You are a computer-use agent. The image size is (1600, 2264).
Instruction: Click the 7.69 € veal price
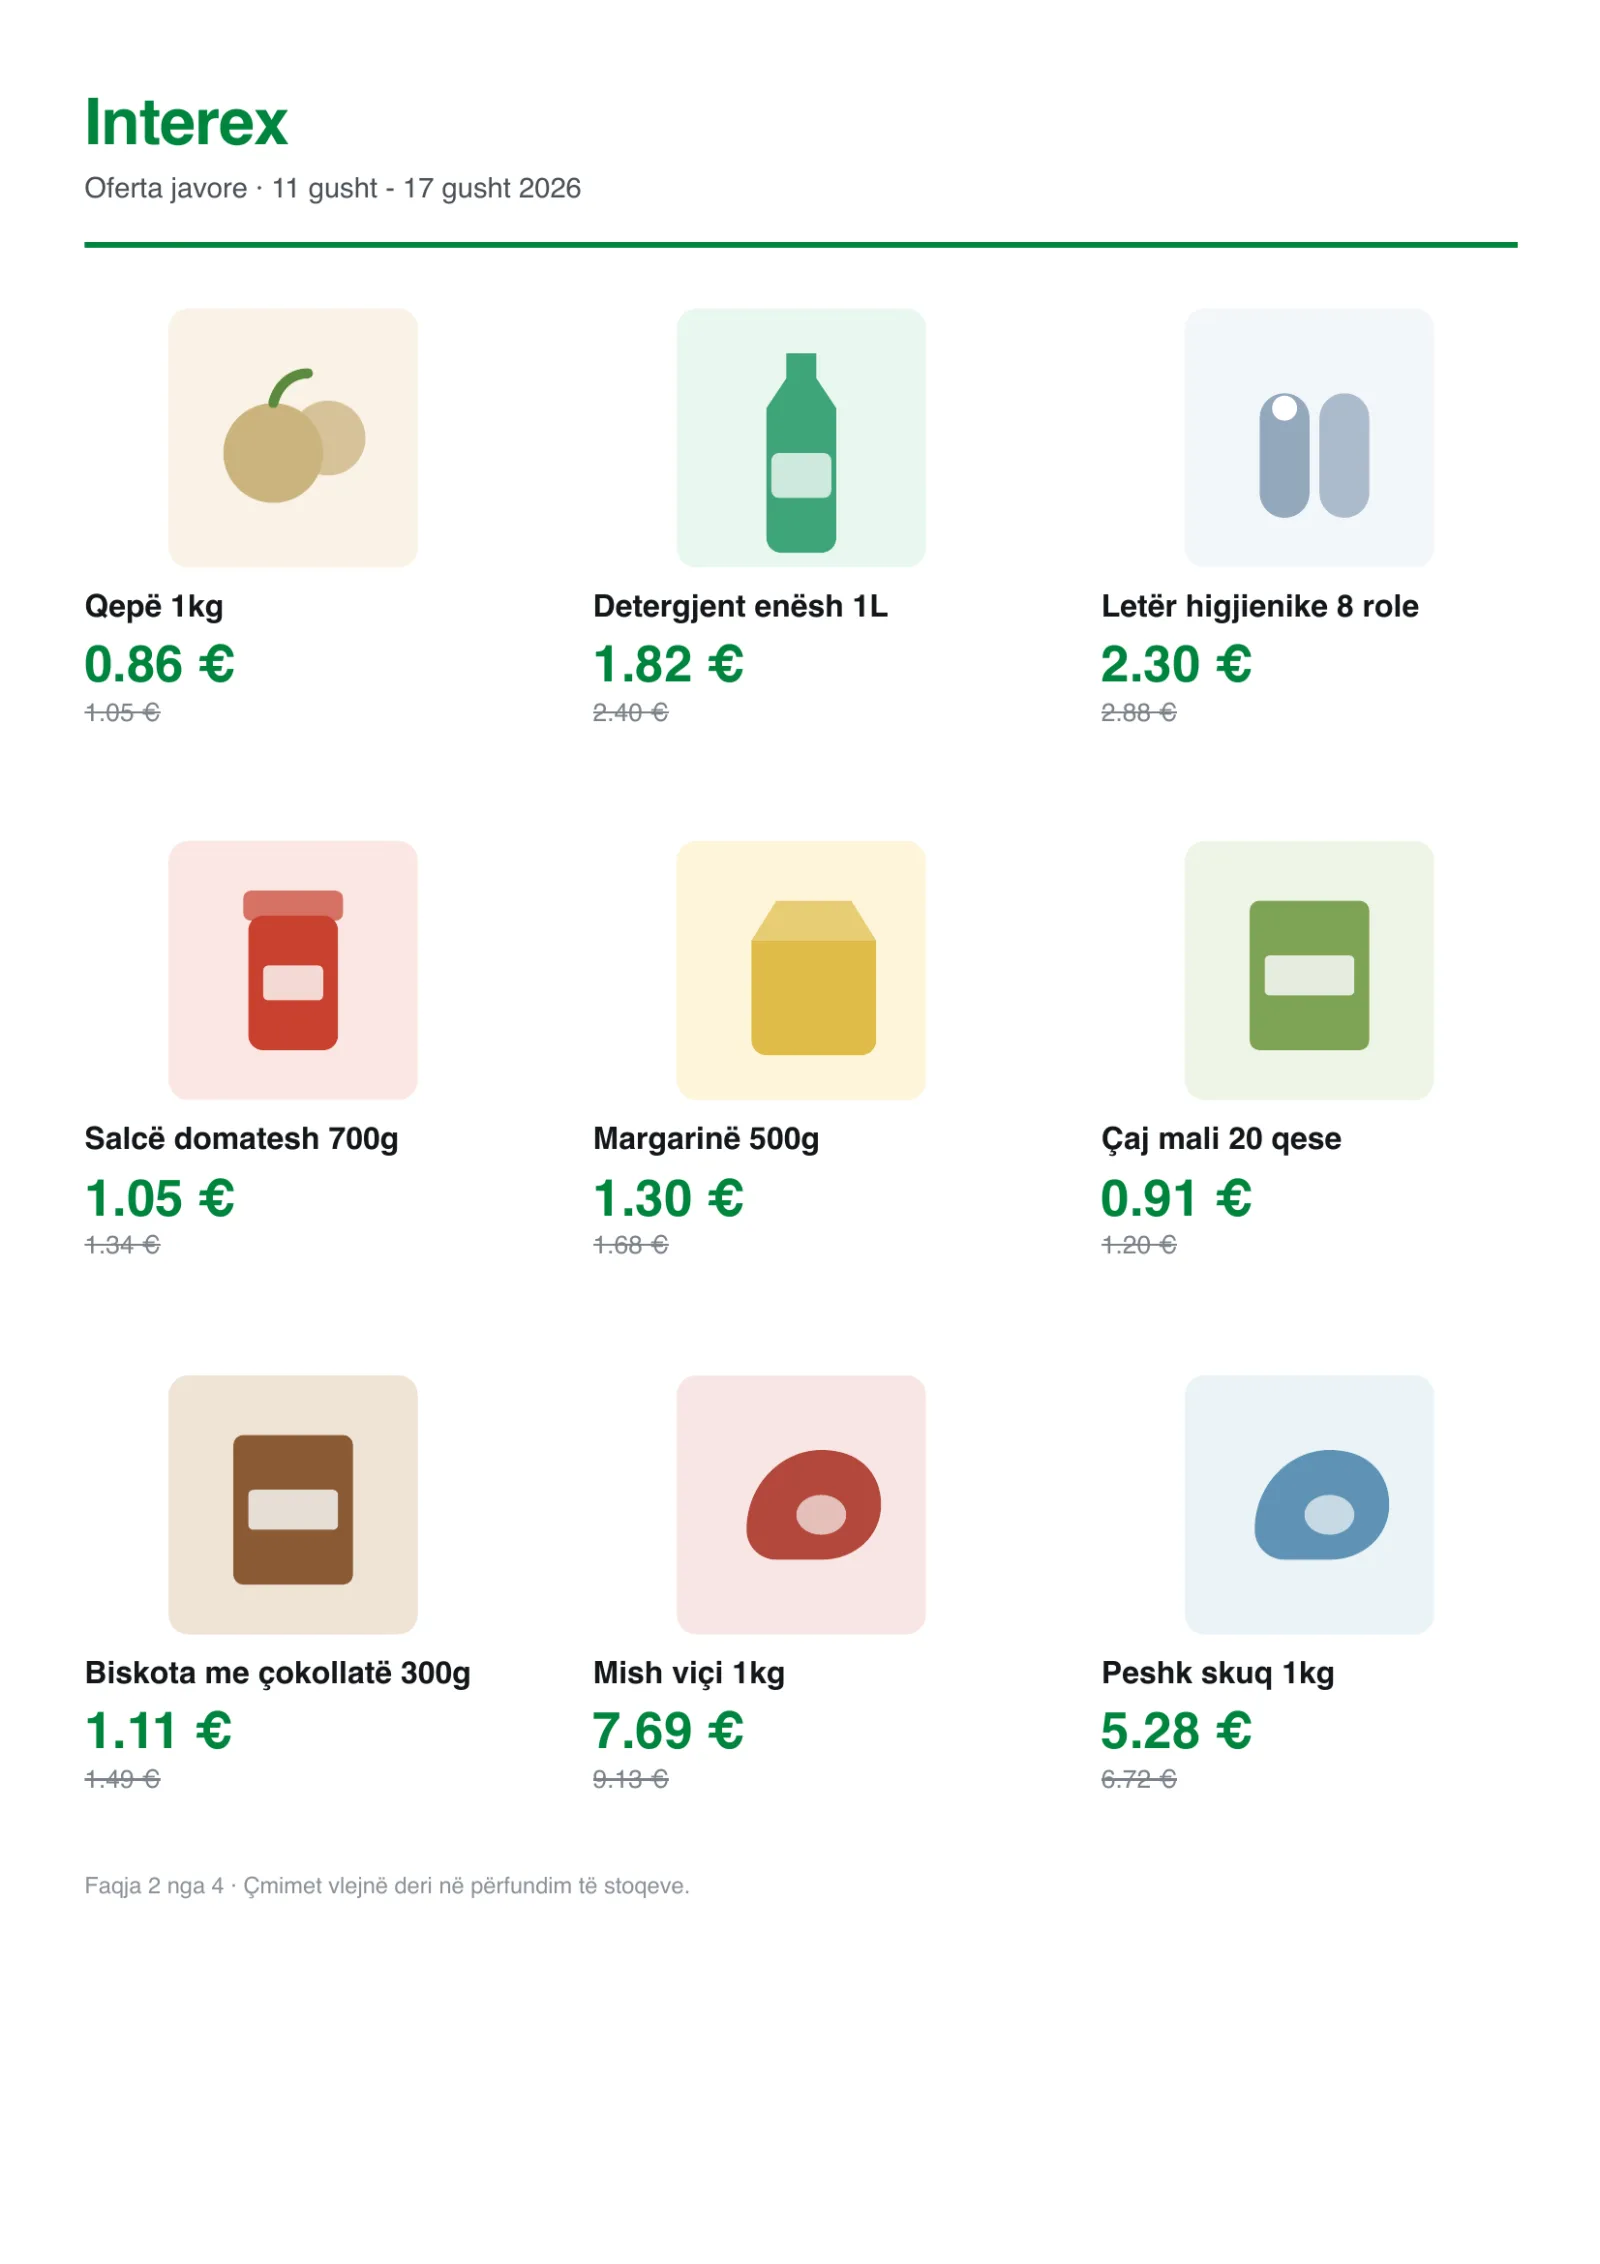667,1730
